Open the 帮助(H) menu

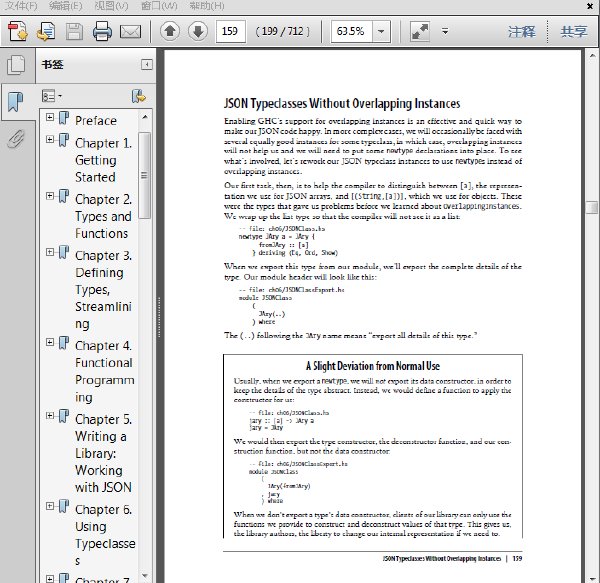point(207,6)
